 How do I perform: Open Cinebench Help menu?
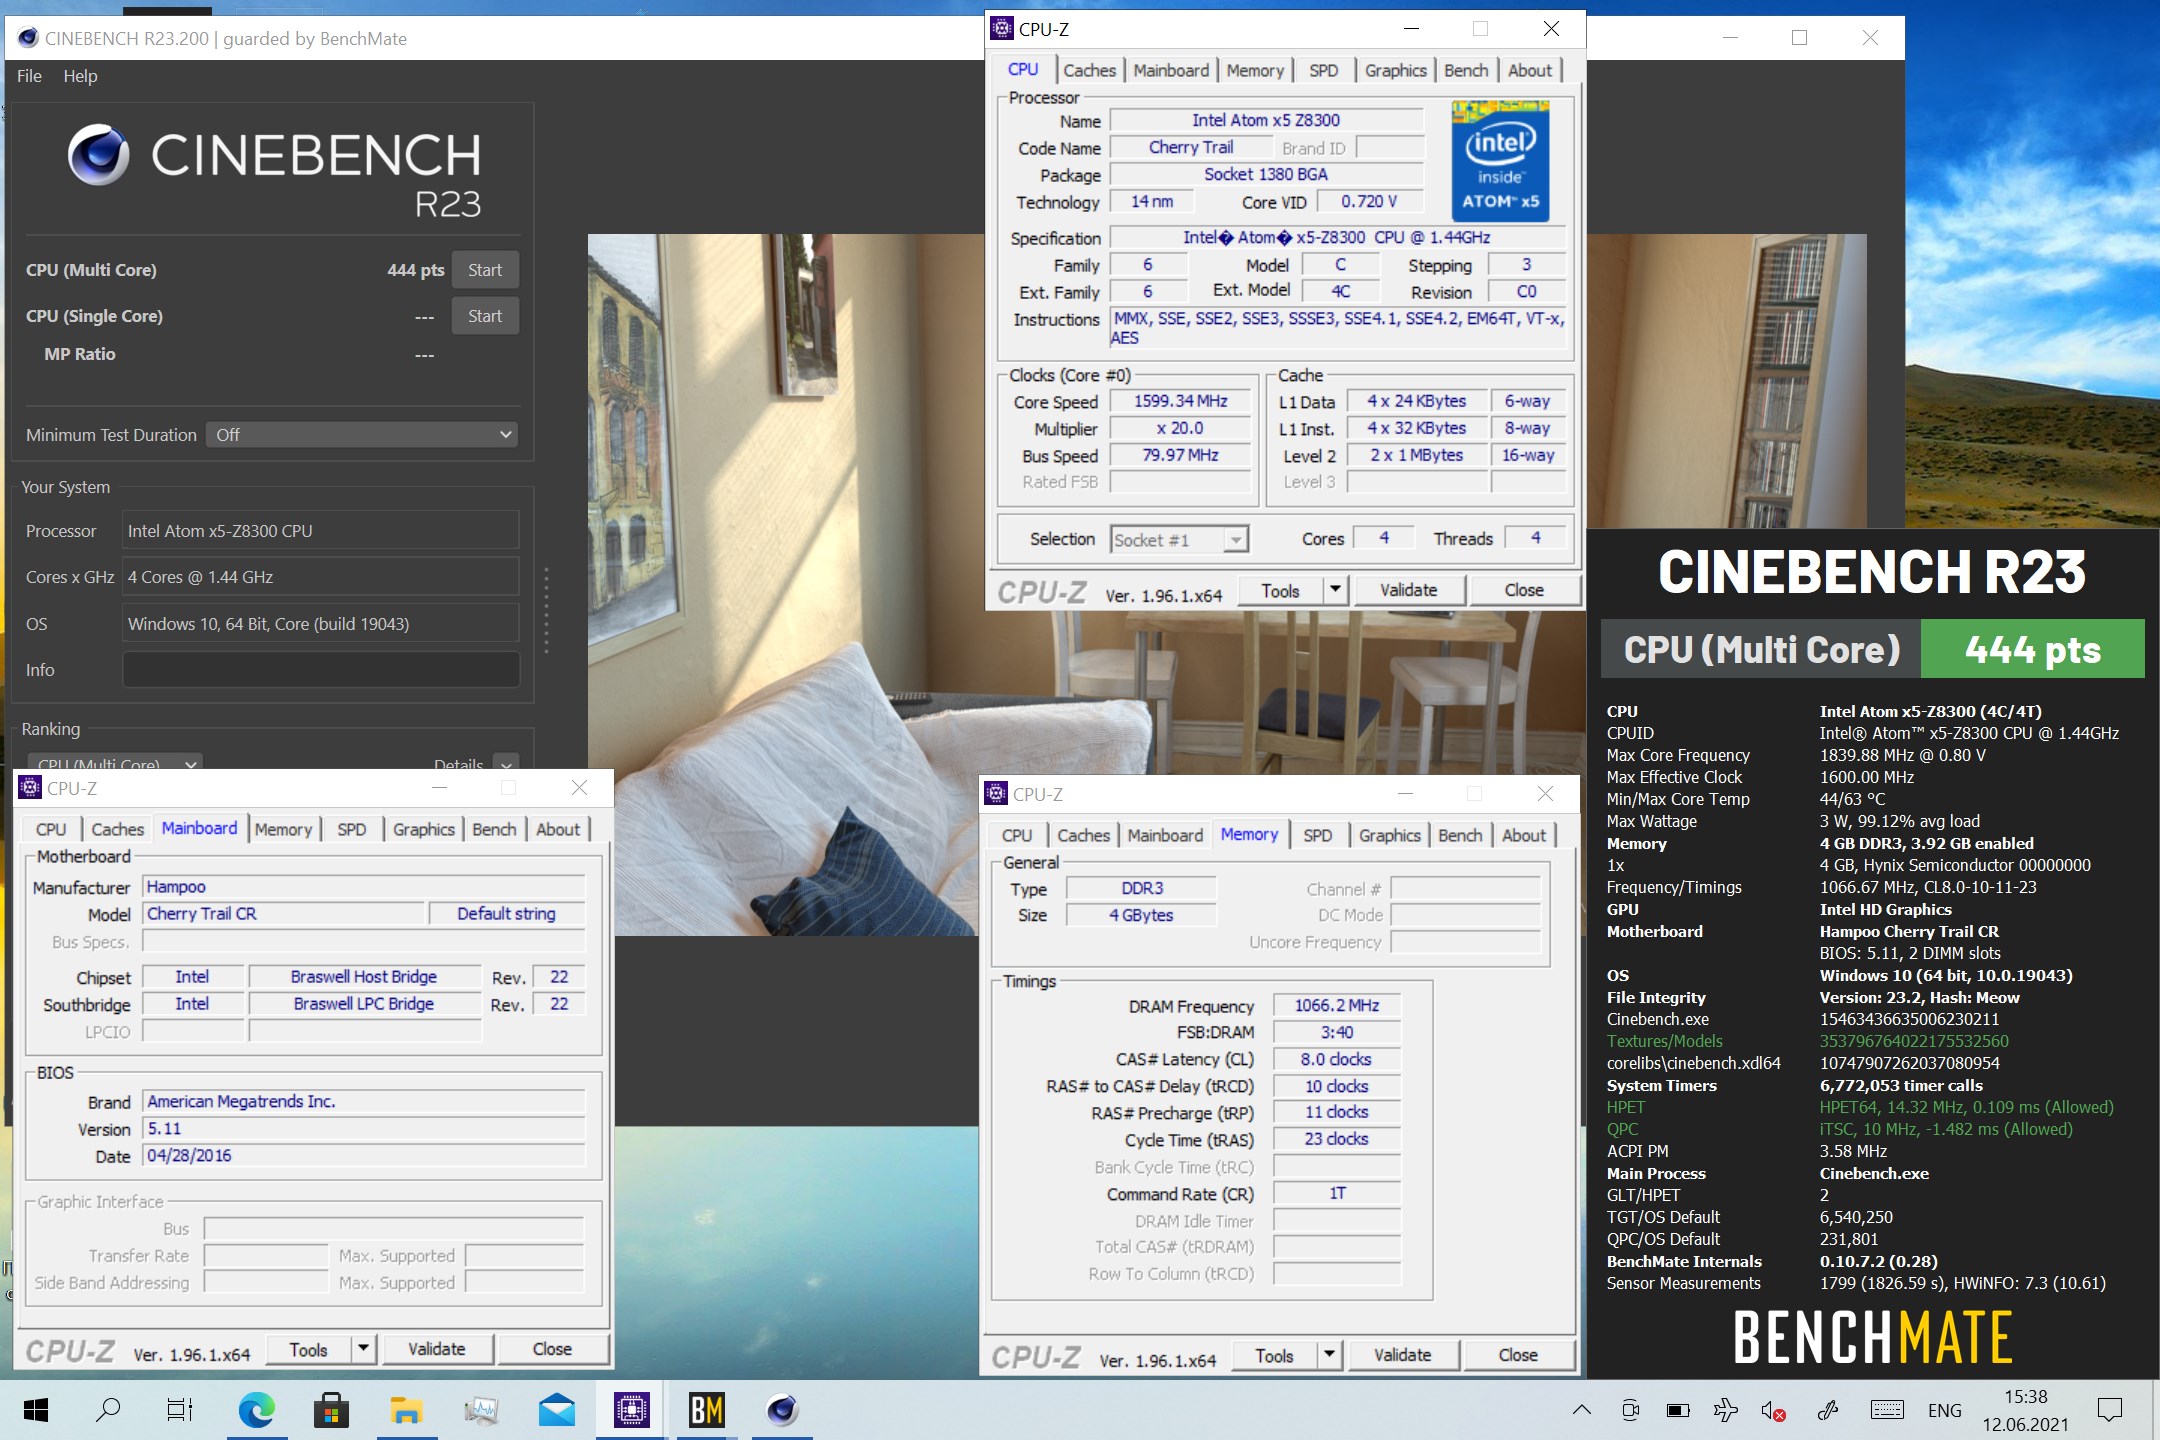80,76
